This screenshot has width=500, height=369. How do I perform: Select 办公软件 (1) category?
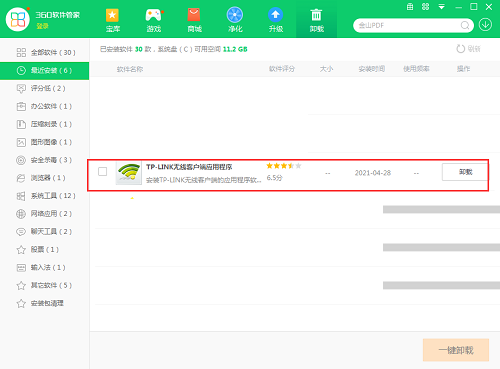pos(45,106)
